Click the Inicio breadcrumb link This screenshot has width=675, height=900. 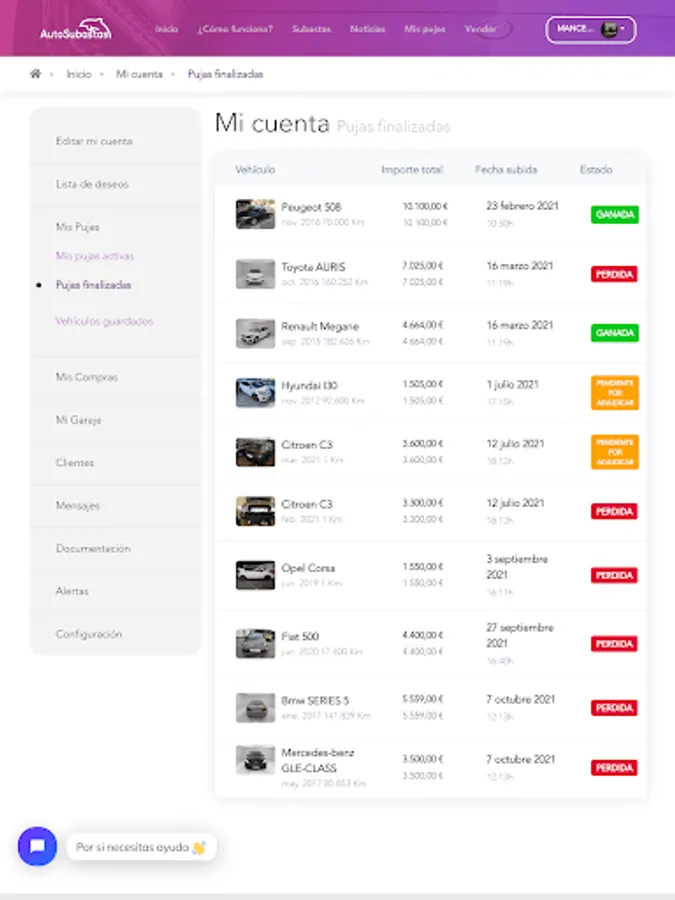[79, 74]
